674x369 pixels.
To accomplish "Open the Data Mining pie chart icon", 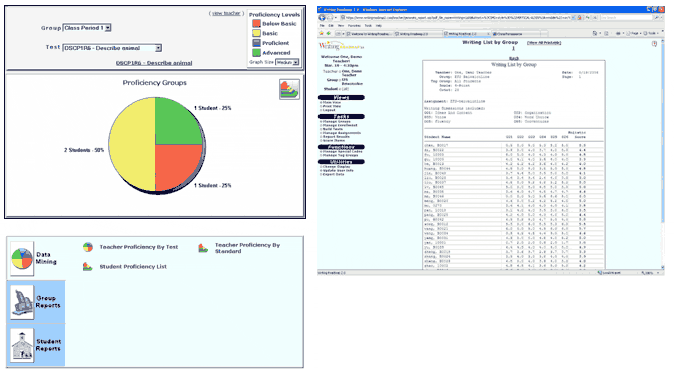I will tap(21, 258).
